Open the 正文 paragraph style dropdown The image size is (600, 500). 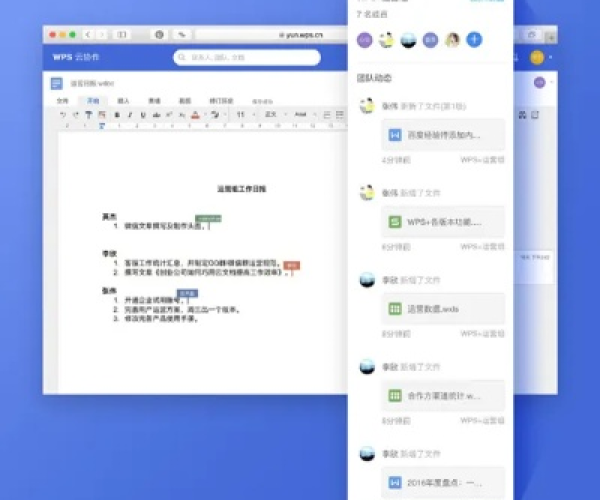276,114
